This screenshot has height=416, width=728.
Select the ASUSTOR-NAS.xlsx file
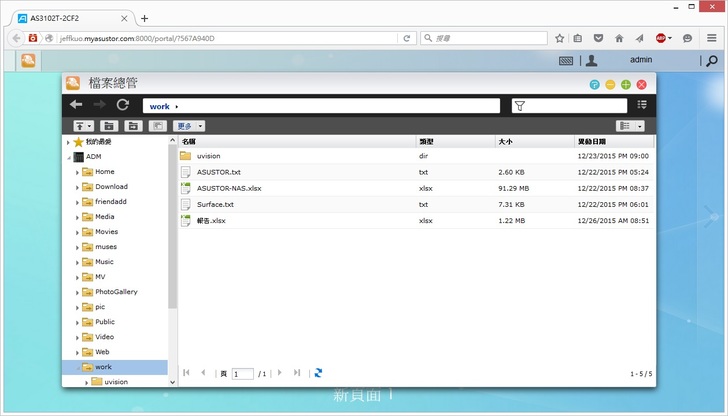click(x=229, y=188)
